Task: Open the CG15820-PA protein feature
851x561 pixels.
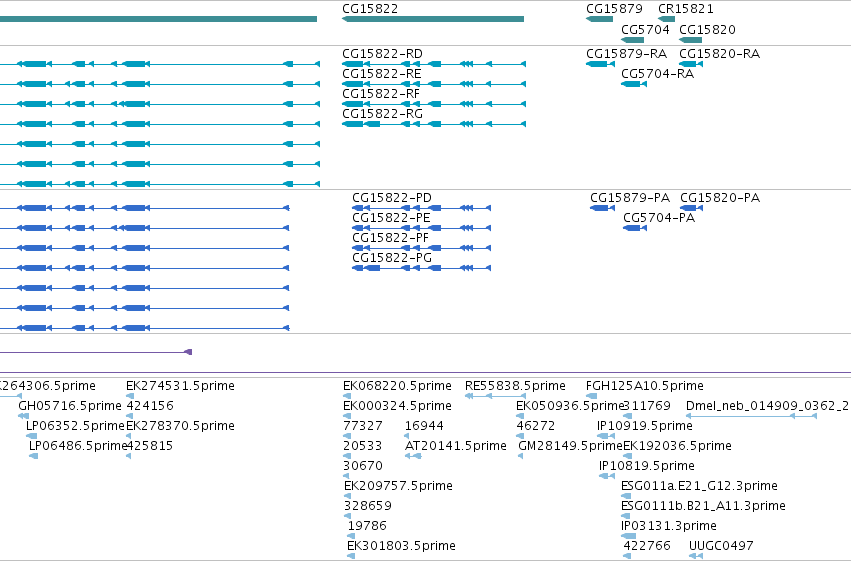Action: 691,208
